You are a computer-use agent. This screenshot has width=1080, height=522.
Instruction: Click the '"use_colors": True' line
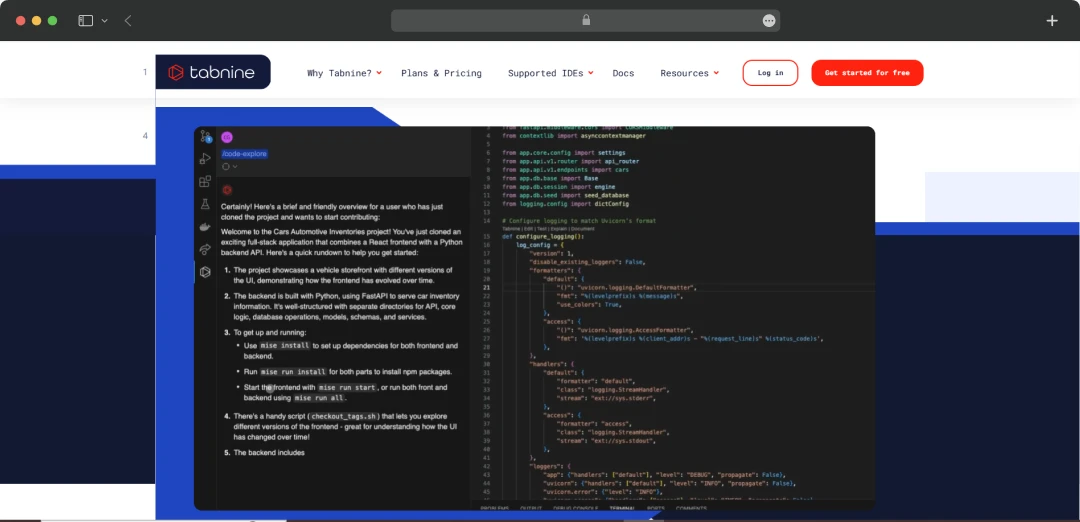589,304
